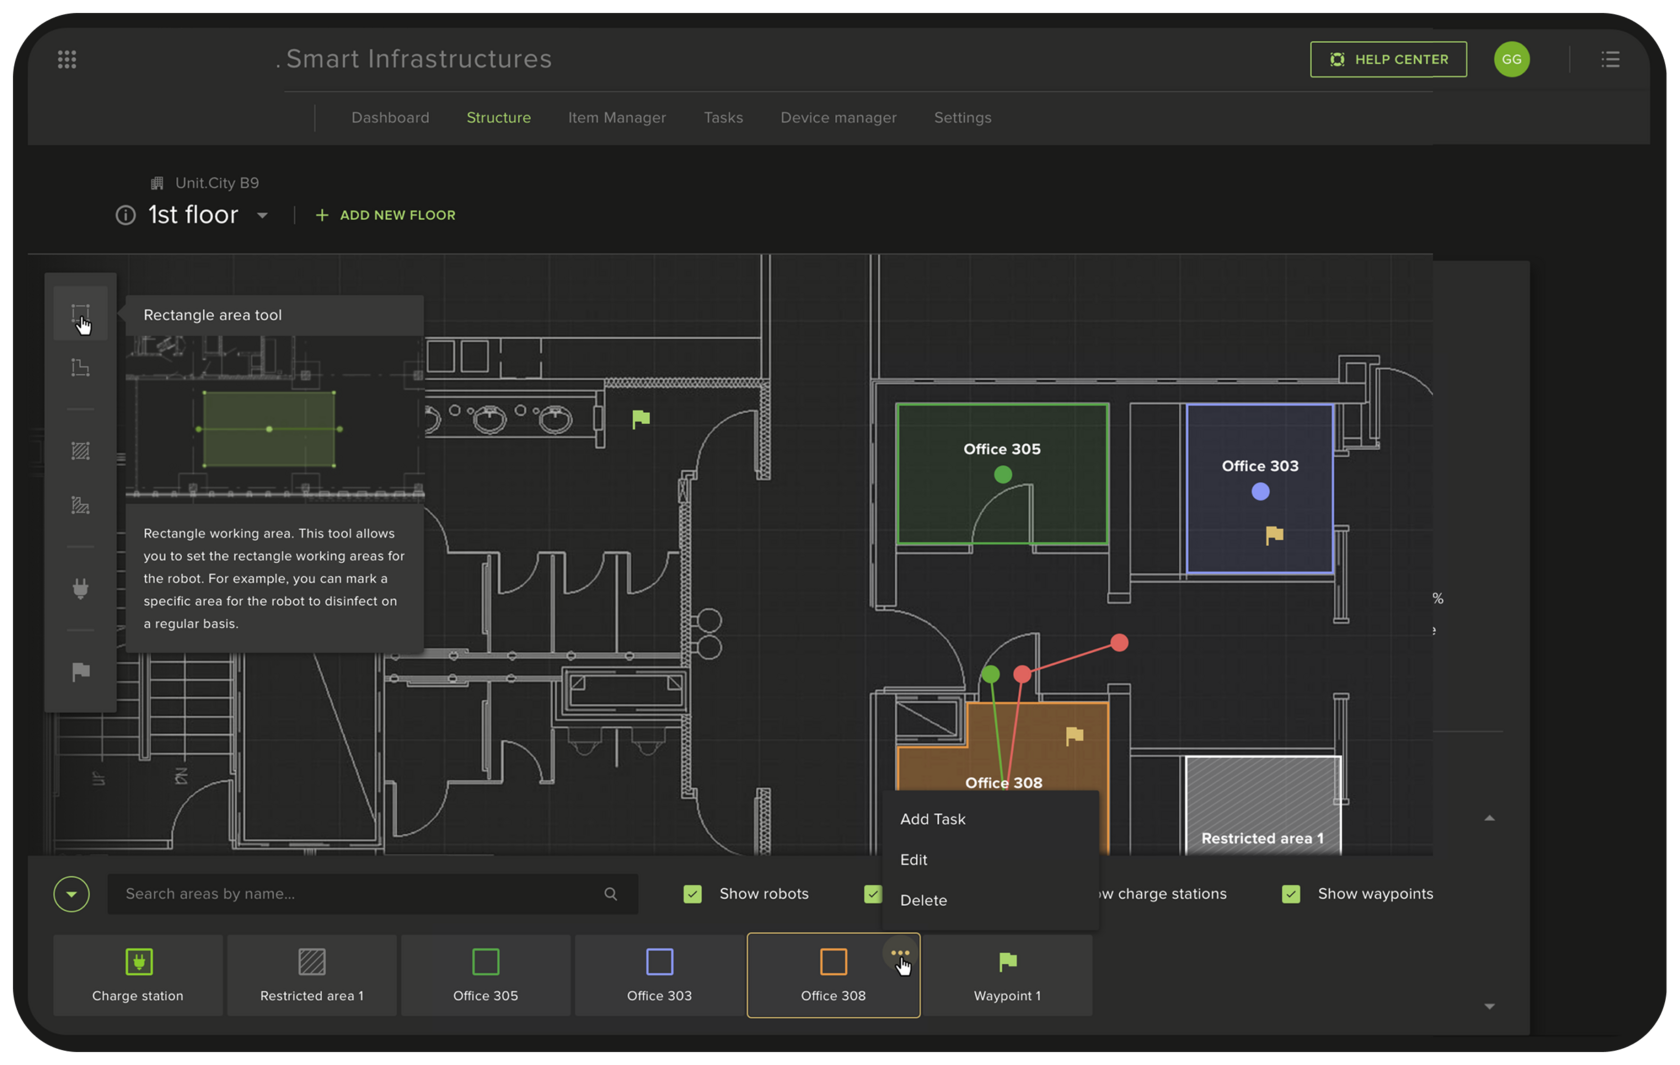Open the GG user avatar
Viewport: 1680px width, 1065px height.
click(1512, 60)
